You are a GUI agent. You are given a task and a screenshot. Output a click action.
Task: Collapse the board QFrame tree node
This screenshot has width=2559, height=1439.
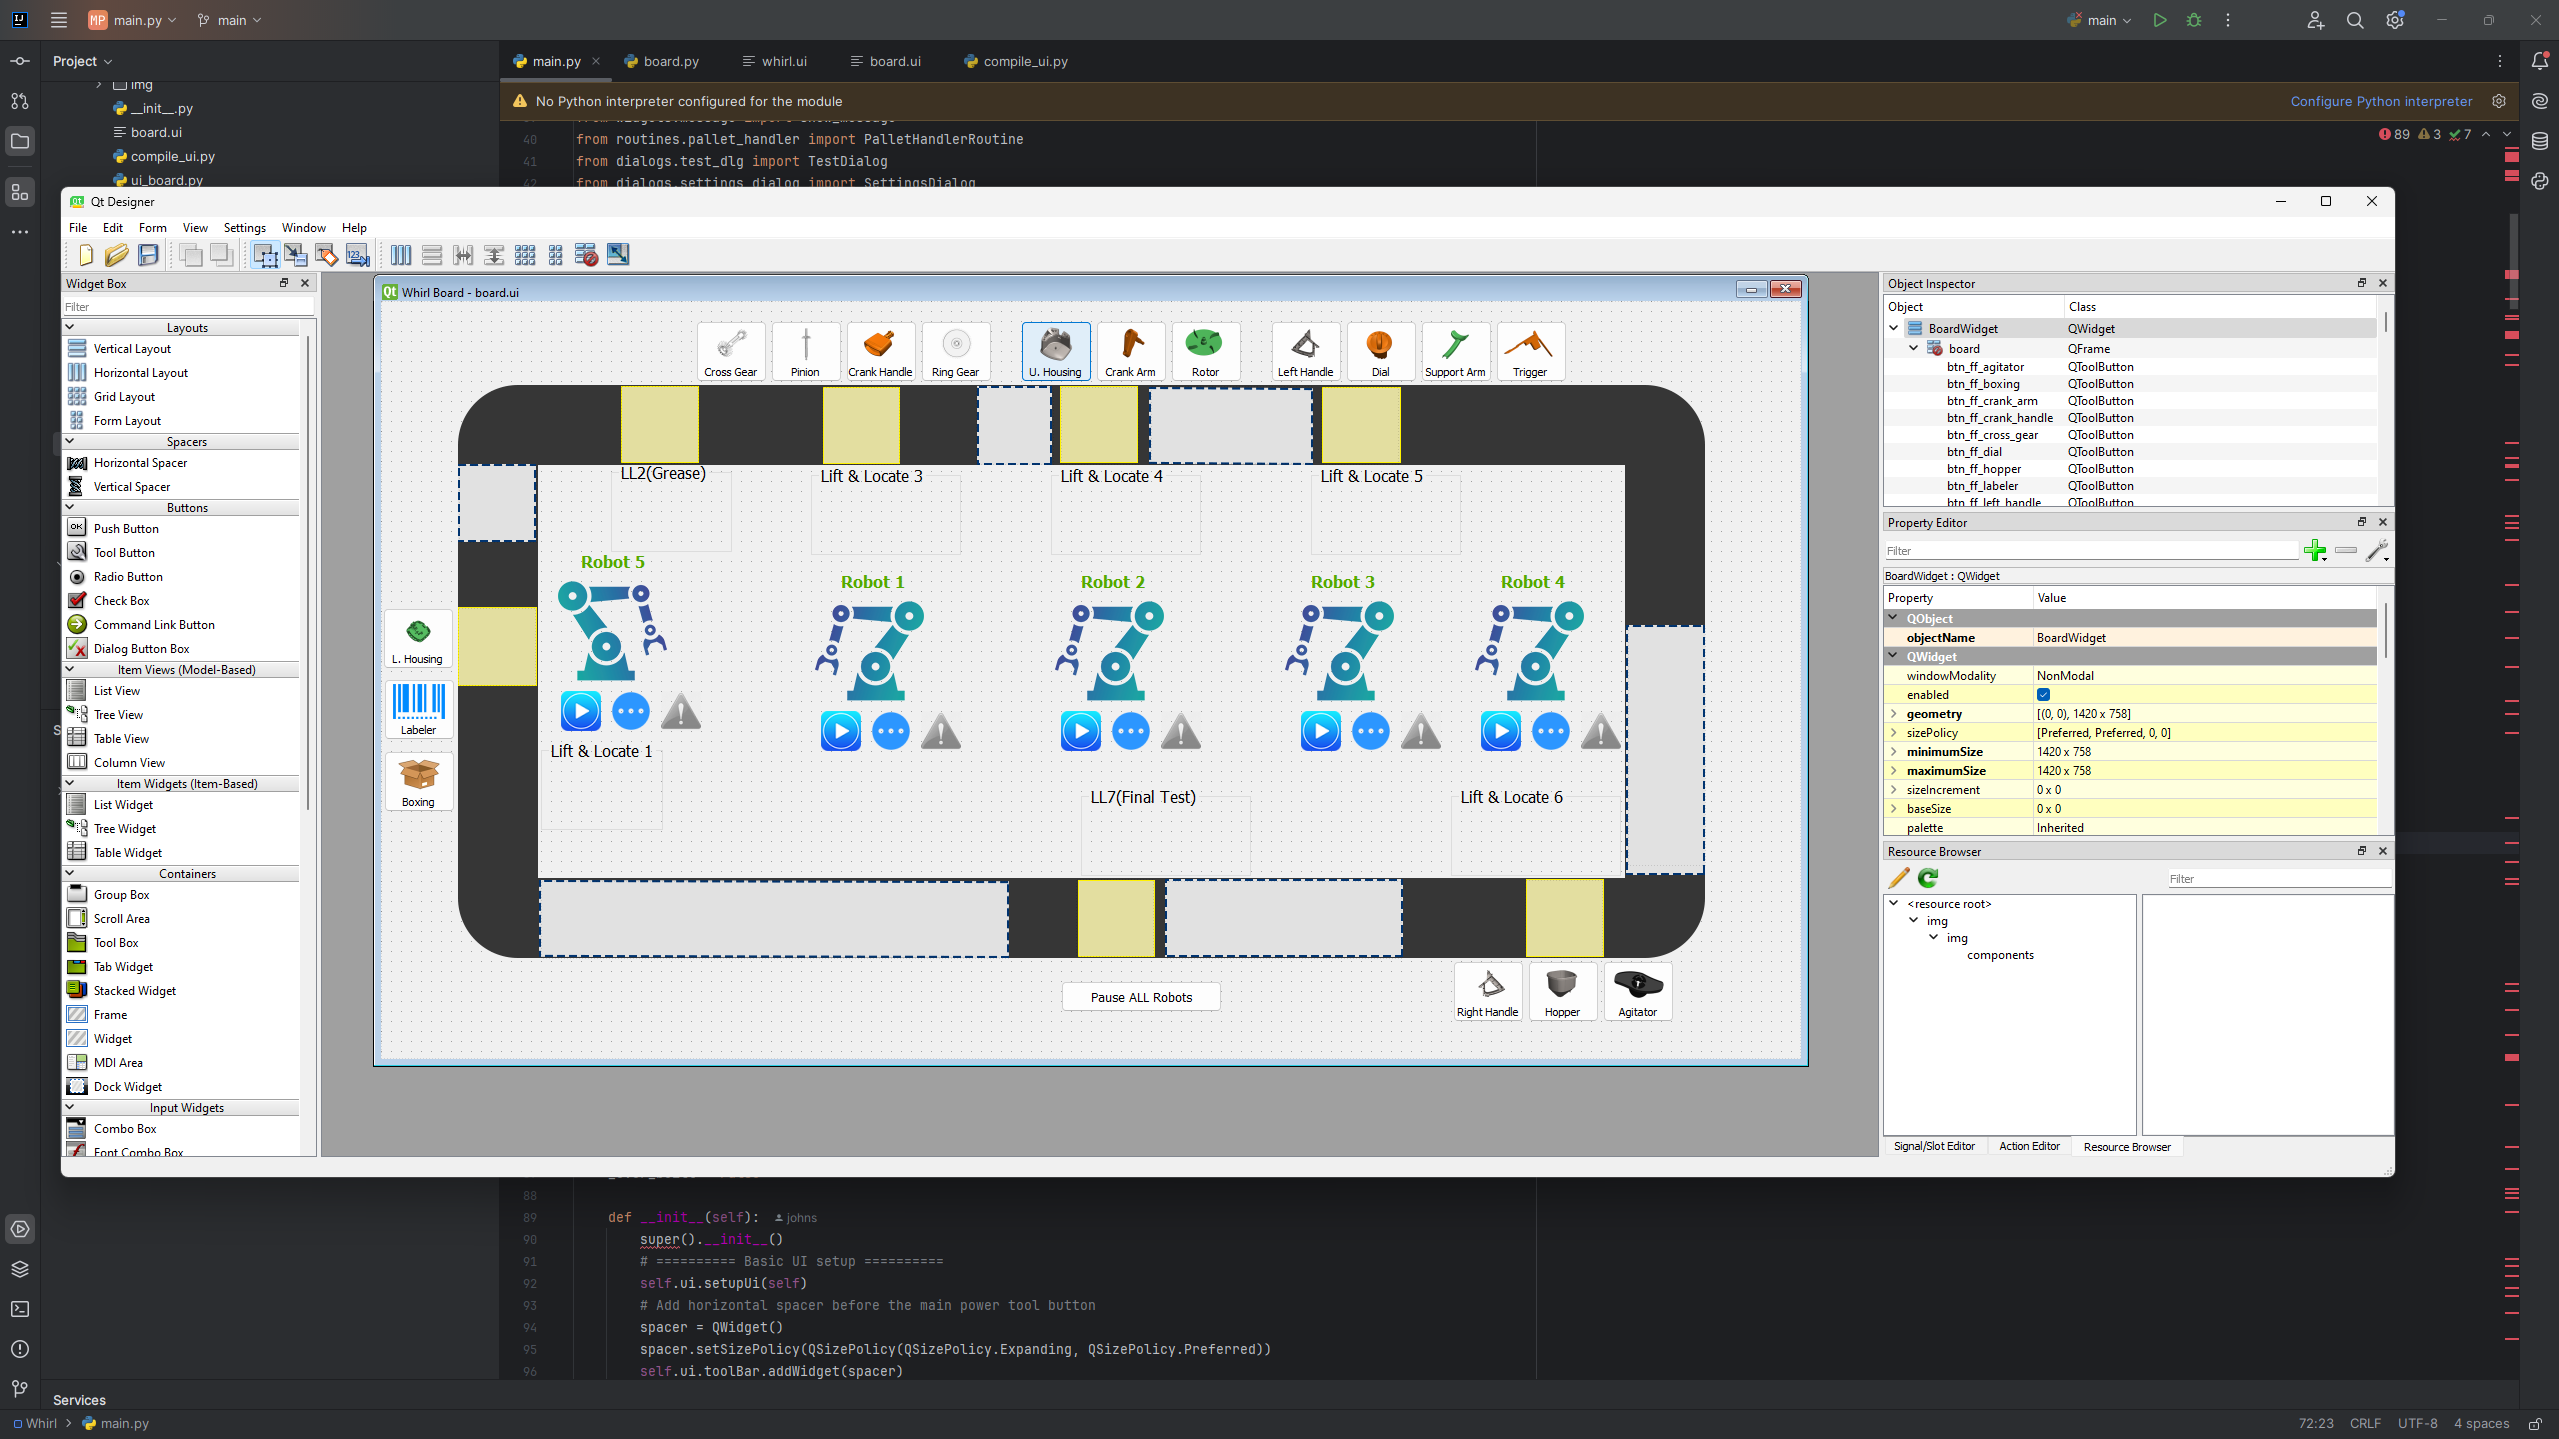tap(1914, 348)
